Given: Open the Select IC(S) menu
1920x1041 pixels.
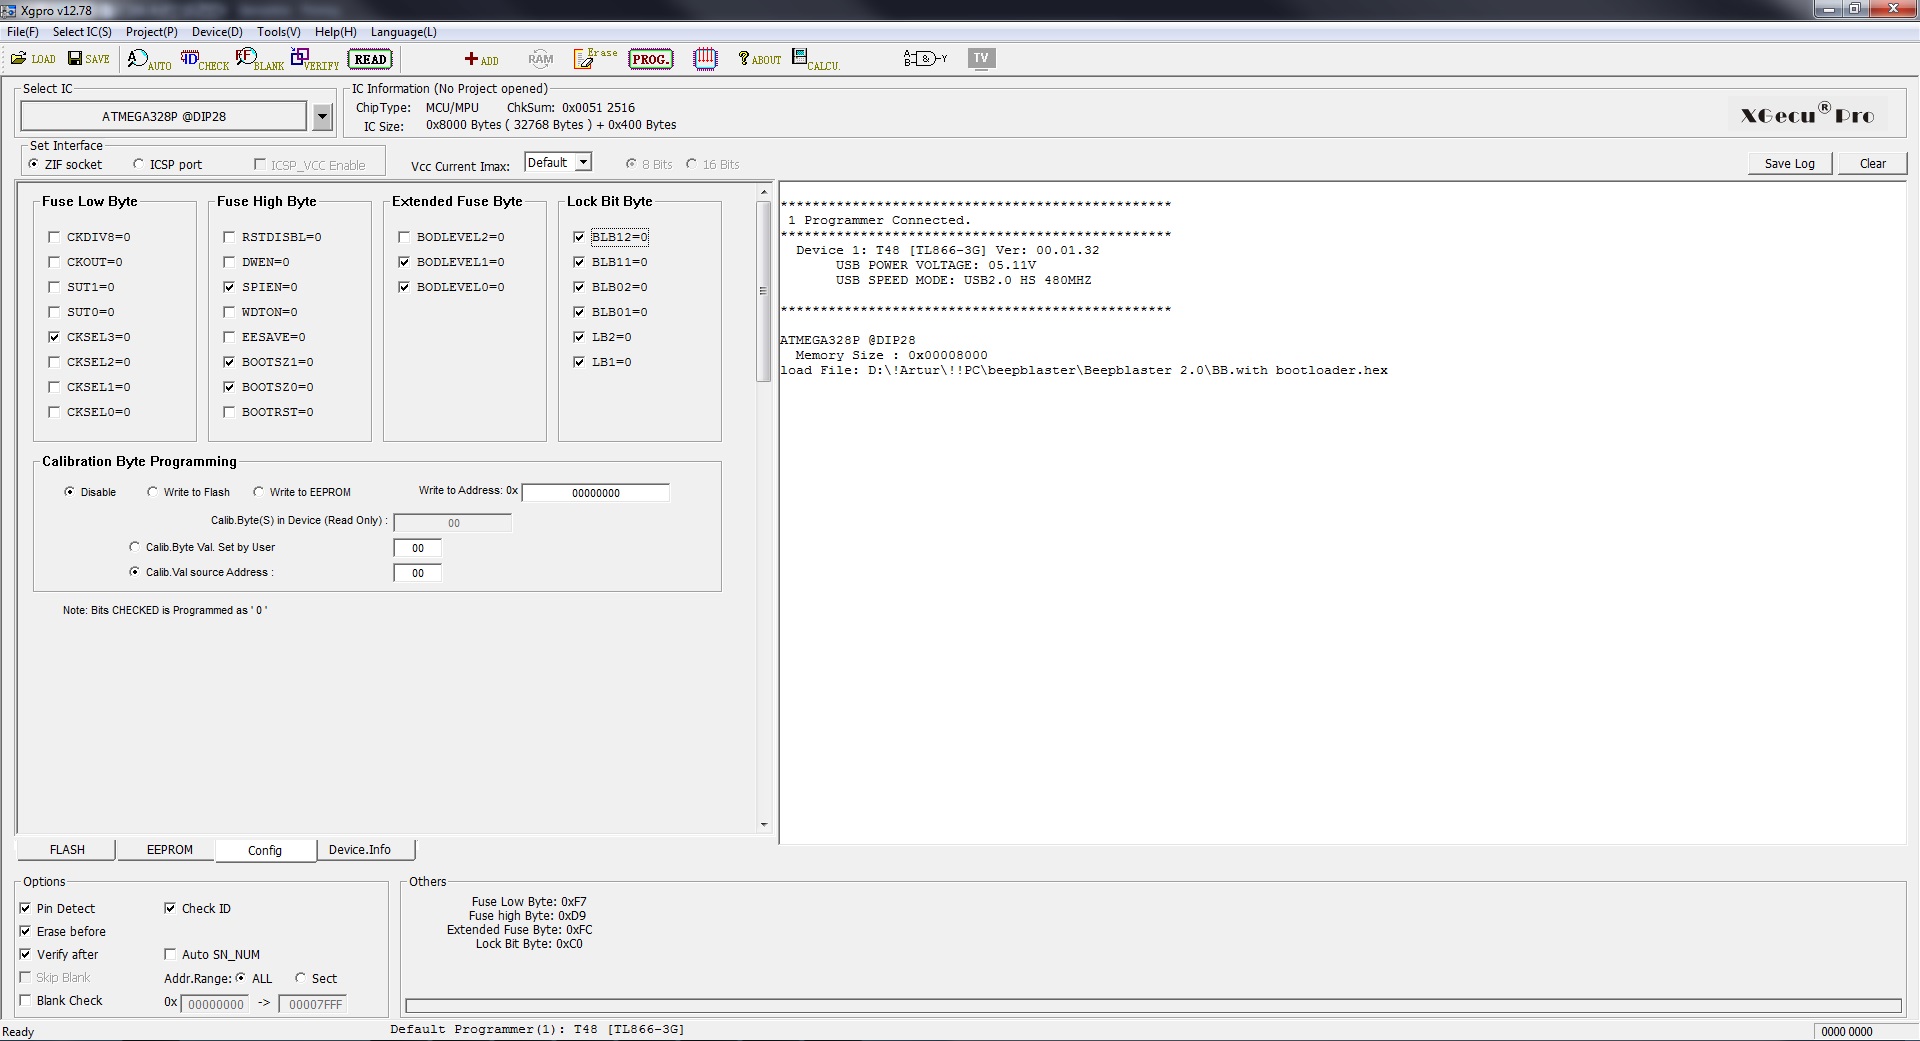Looking at the screenshot, I should coord(82,32).
